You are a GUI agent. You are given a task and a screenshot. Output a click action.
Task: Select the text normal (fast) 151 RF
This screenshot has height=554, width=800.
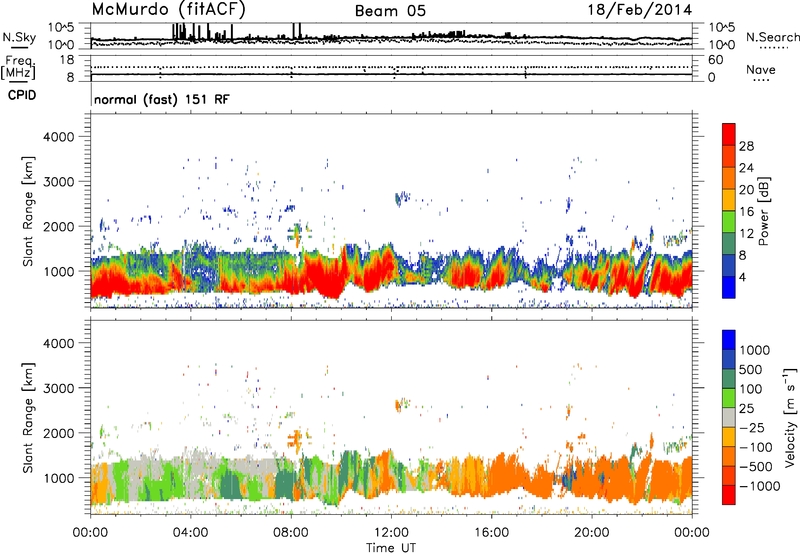coord(162,99)
